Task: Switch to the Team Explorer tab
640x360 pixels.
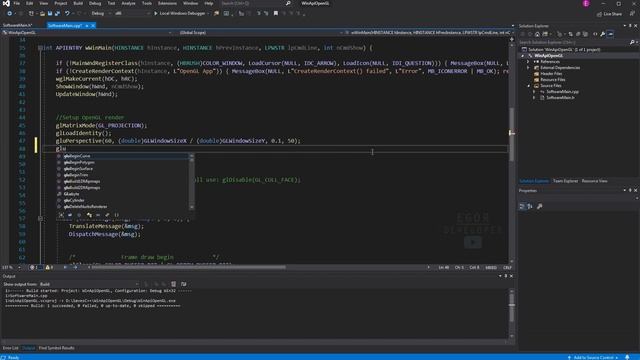Action: click(565, 181)
